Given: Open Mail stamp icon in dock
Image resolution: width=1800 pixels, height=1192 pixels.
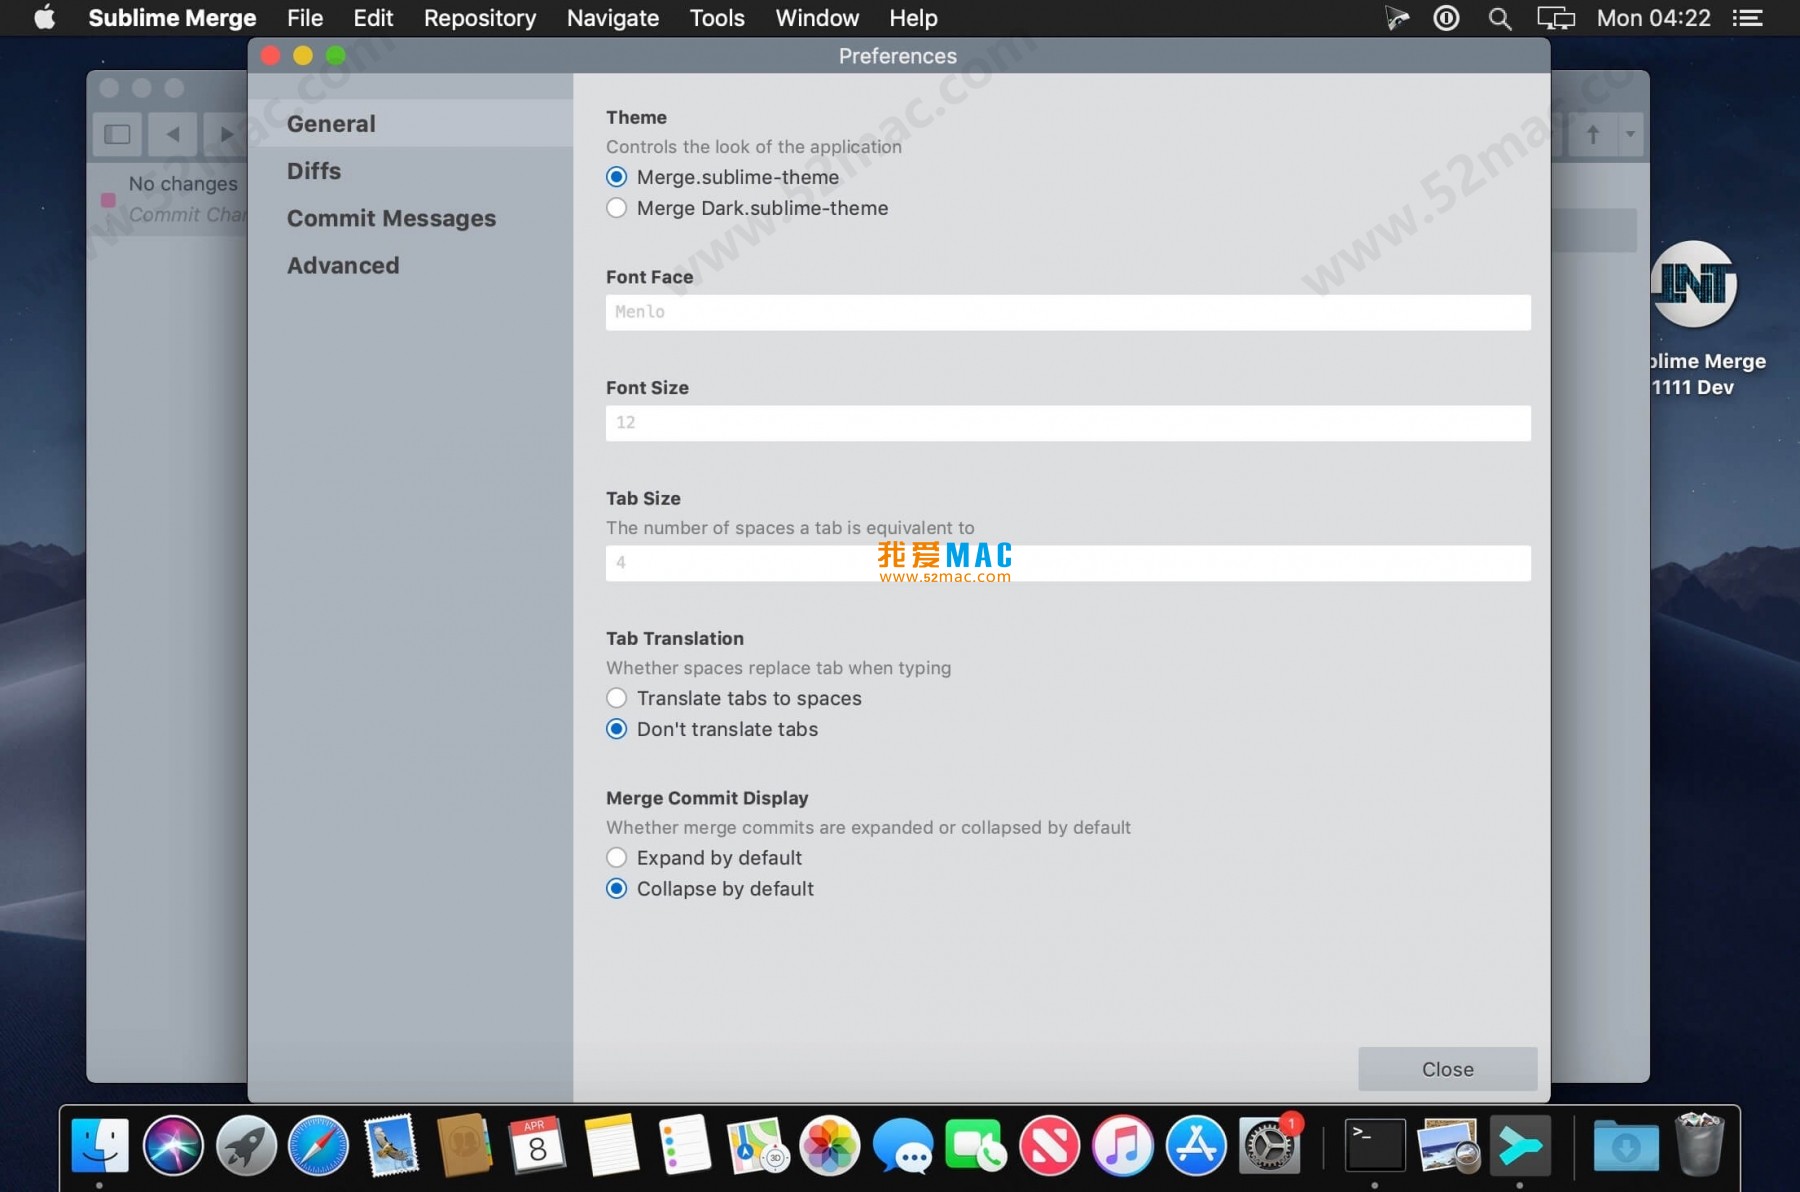Looking at the screenshot, I should click(391, 1145).
